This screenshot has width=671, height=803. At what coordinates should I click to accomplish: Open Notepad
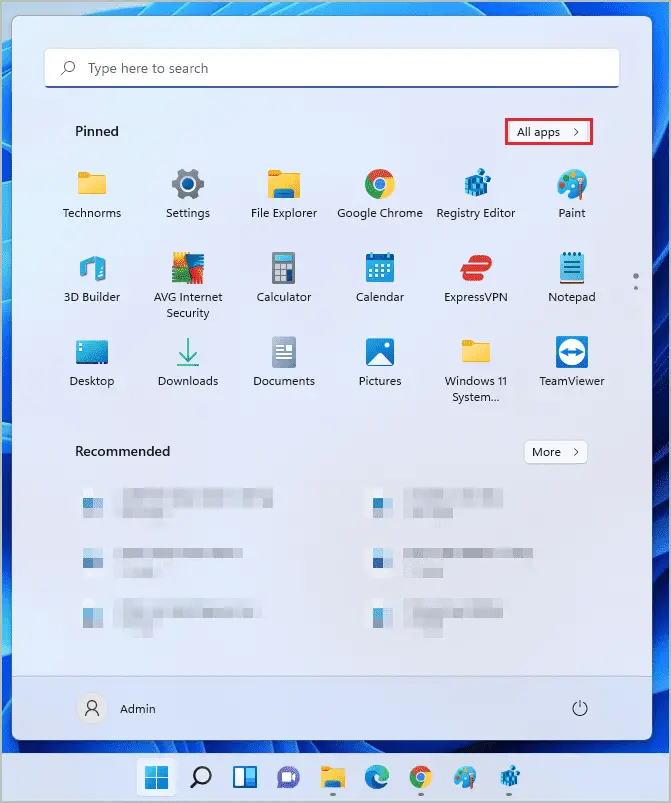click(572, 278)
